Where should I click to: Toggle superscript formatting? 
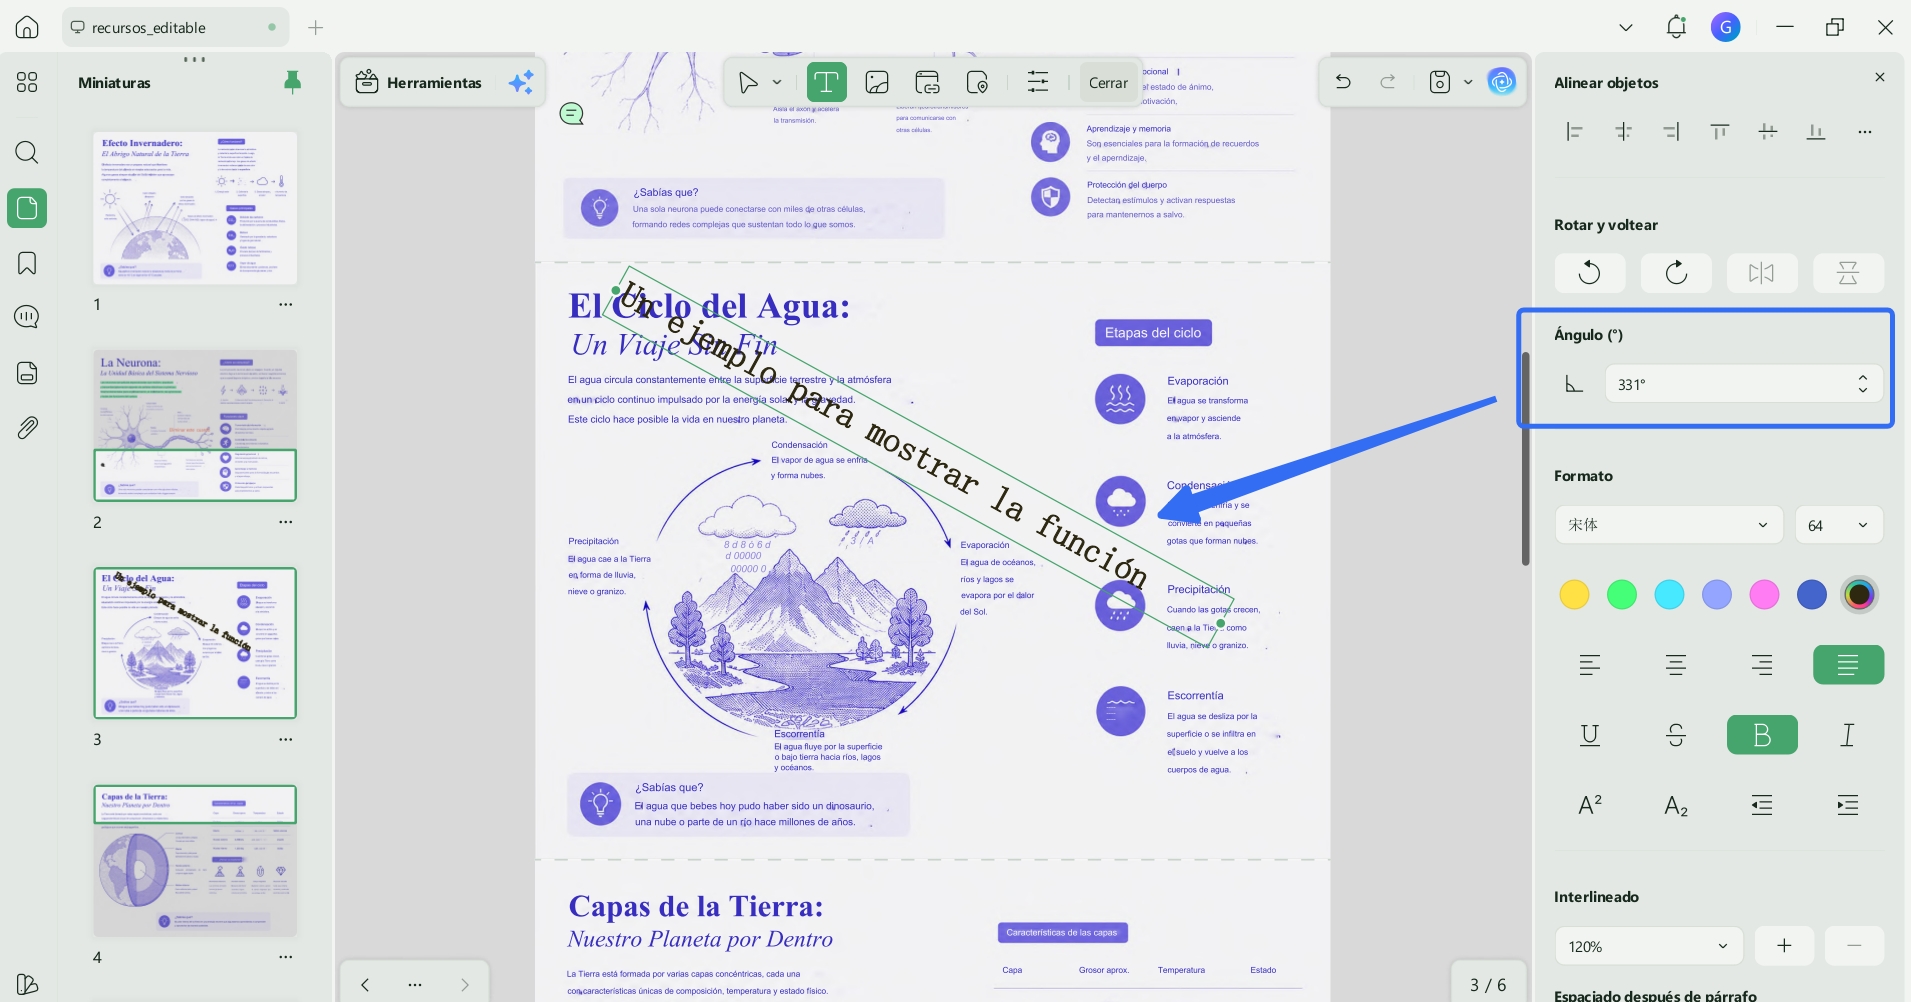pyautogui.click(x=1590, y=805)
